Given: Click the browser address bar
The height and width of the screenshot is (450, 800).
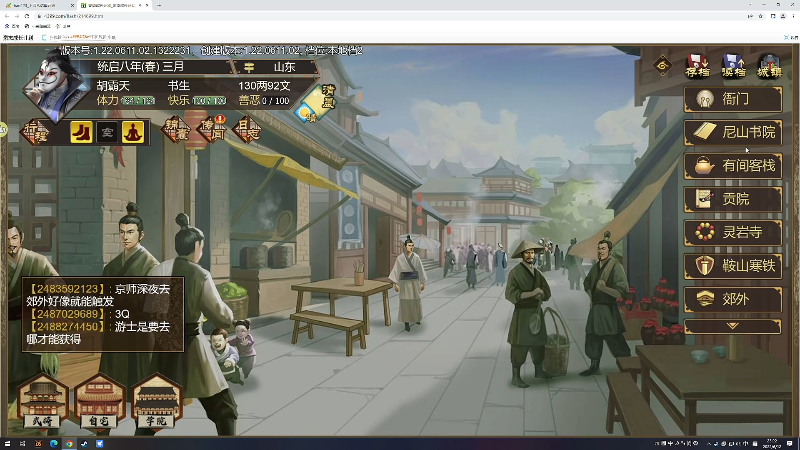Looking at the screenshot, I should click(x=388, y=16).
